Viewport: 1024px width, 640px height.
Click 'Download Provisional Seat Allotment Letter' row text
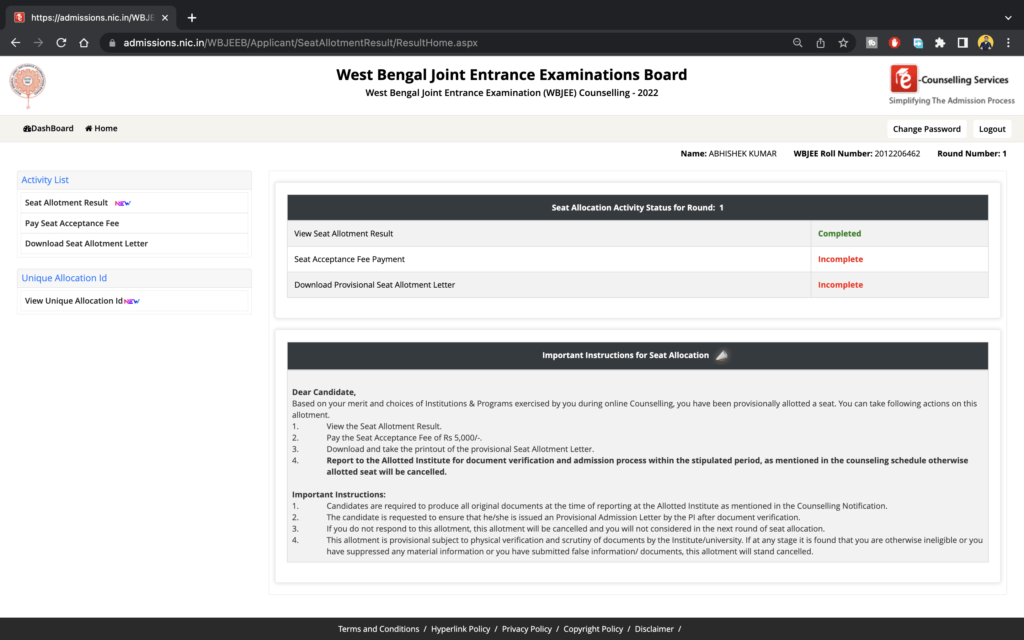point(374,285)
